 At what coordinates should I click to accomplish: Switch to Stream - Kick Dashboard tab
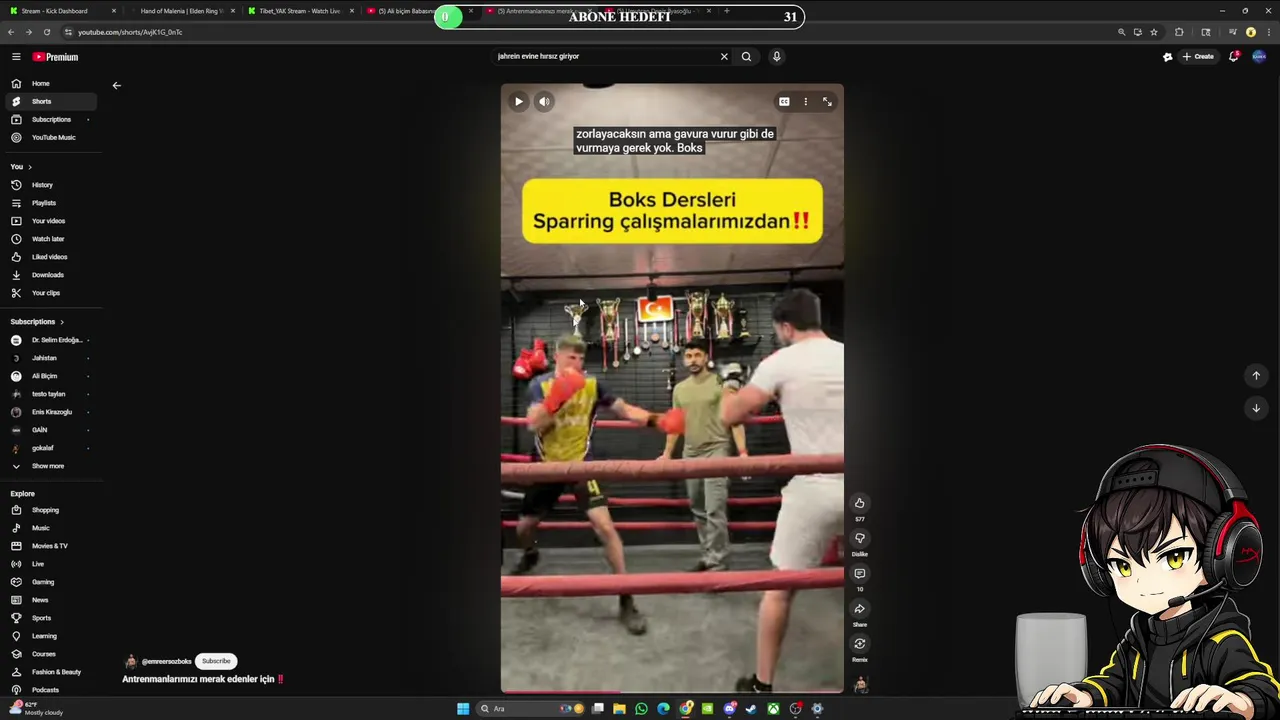(x=60, y=11)
